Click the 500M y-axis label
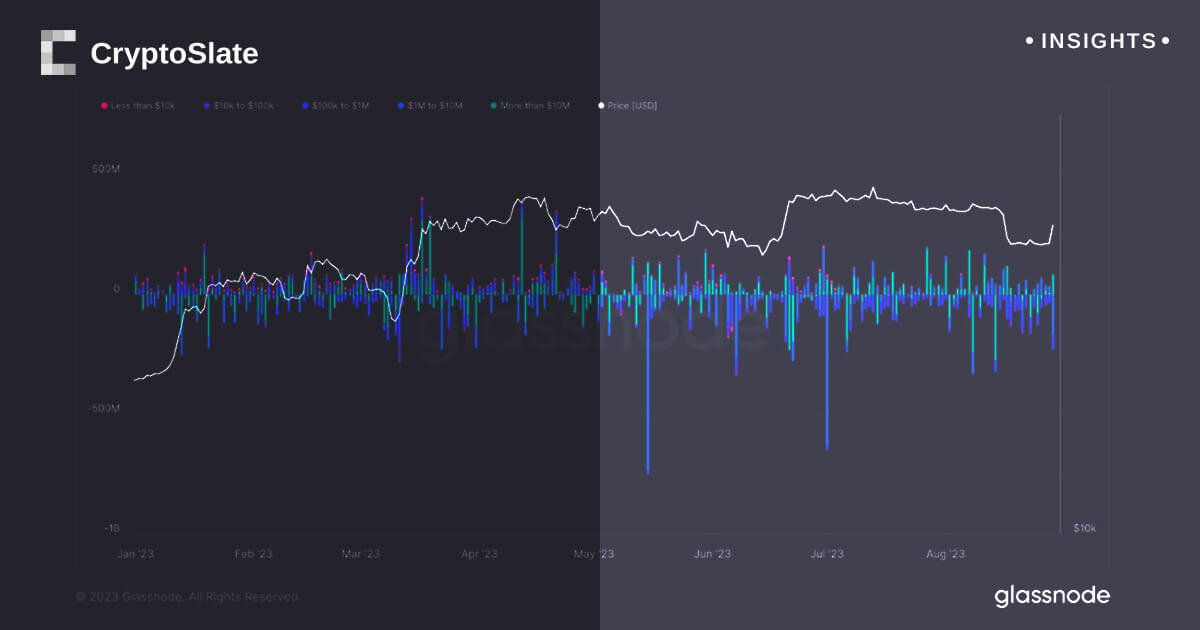 tap(106, 169)
